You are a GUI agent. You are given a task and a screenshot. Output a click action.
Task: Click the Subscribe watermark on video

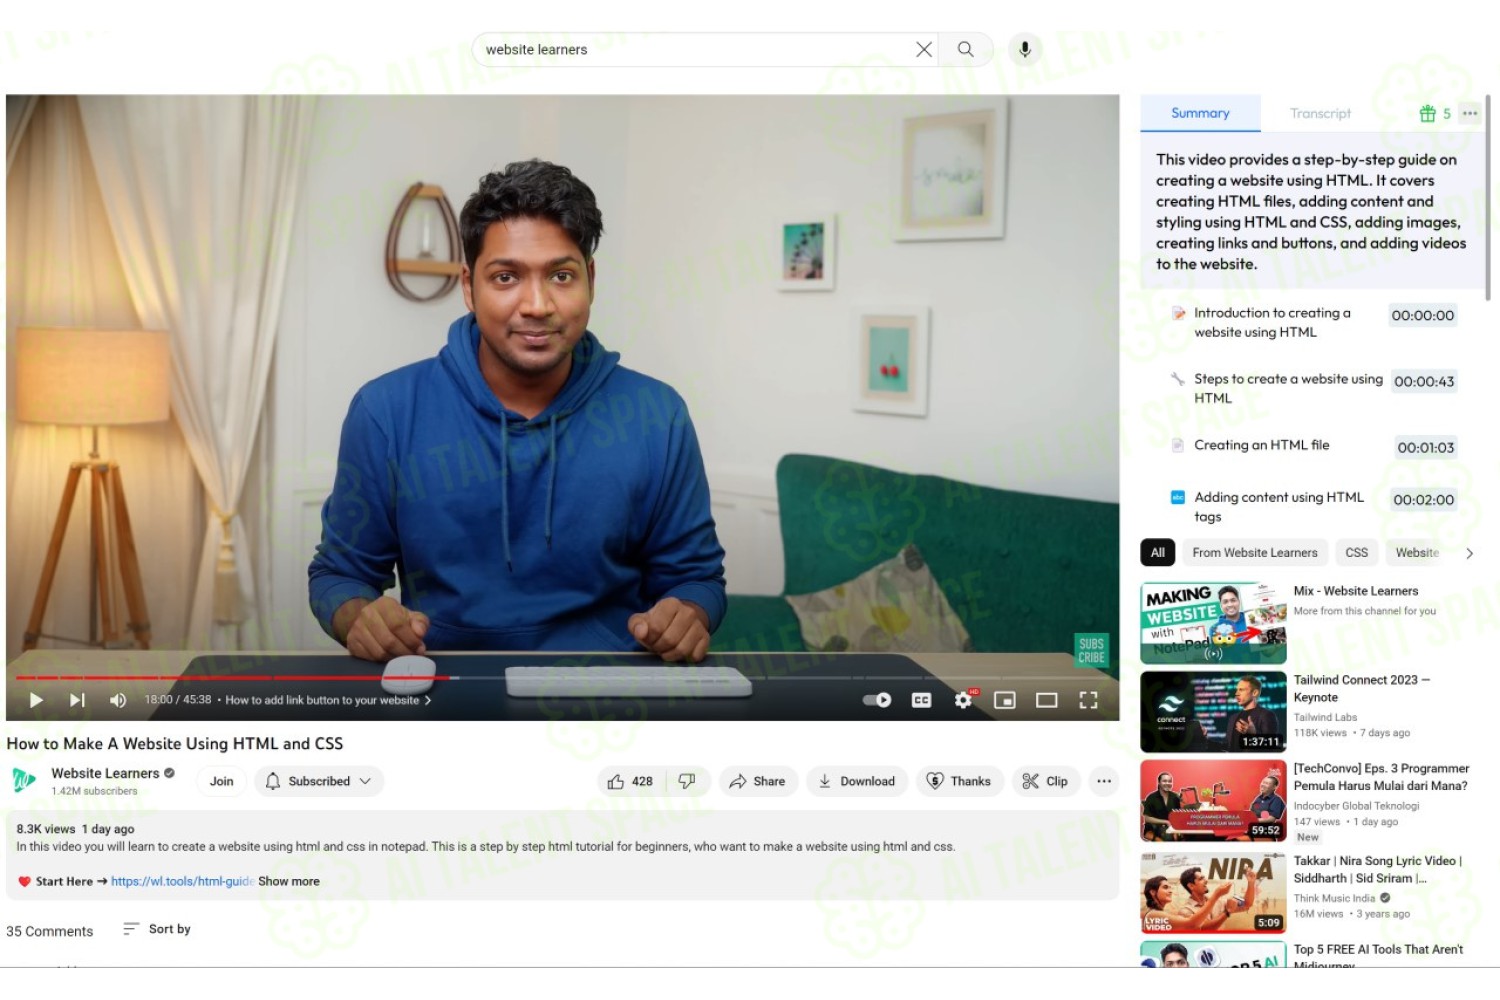(1091, 650)
